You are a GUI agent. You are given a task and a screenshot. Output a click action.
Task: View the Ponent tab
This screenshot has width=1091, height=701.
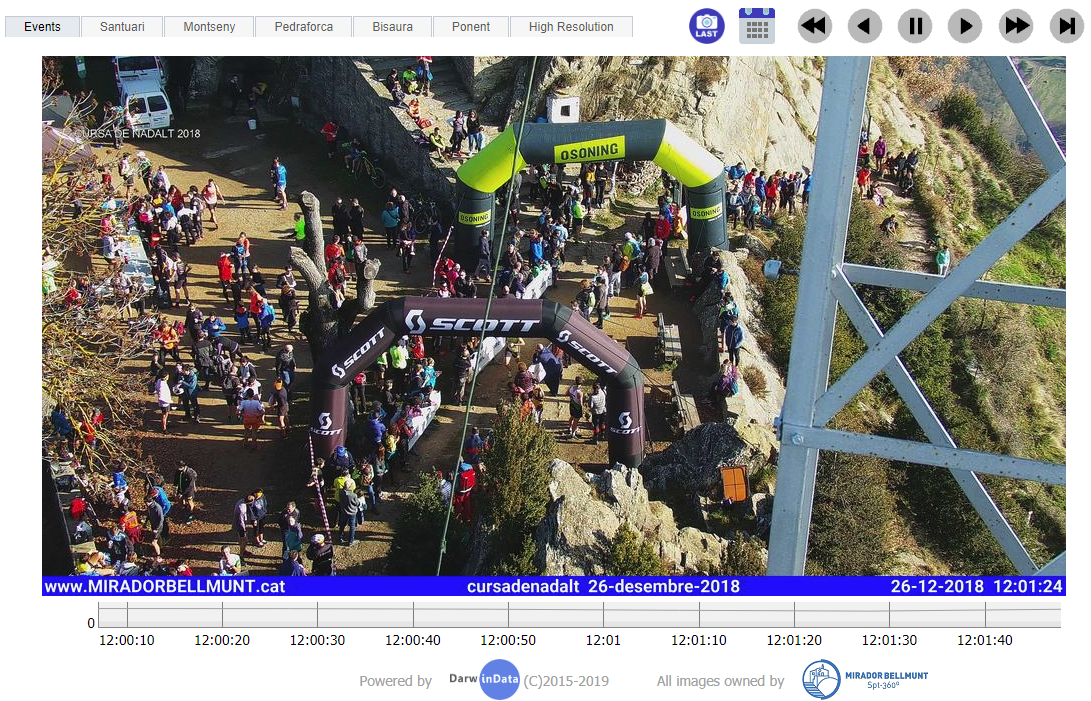(x=471, y=26)
